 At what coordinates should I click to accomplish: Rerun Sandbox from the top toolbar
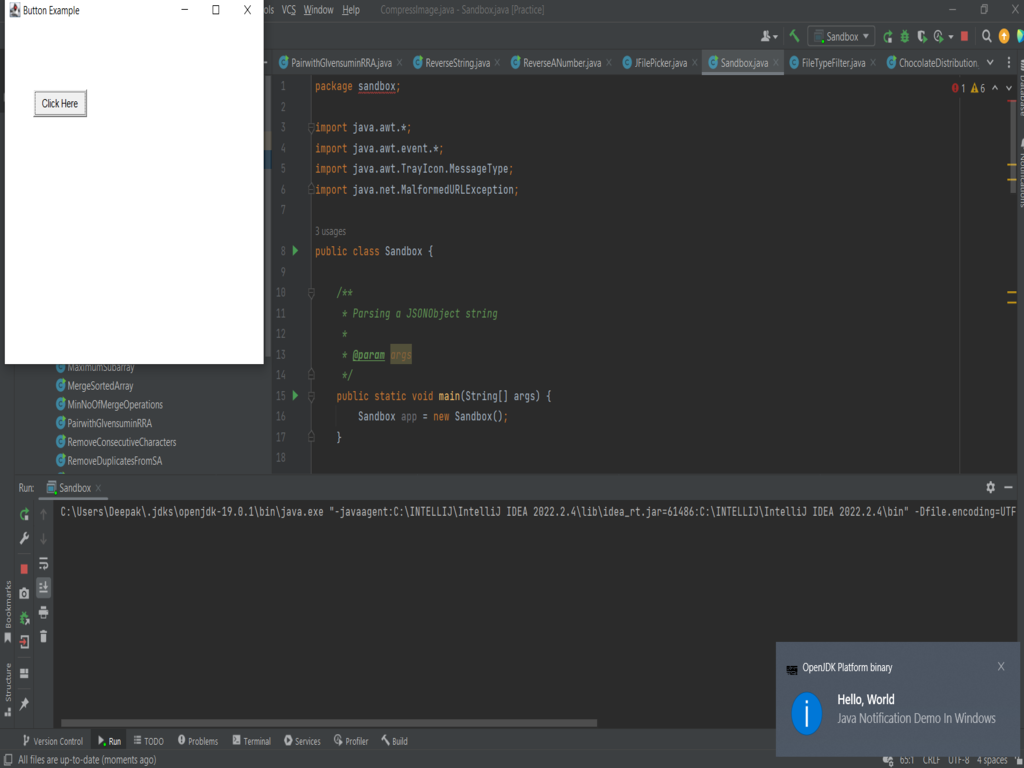click(x=888, y=37)
